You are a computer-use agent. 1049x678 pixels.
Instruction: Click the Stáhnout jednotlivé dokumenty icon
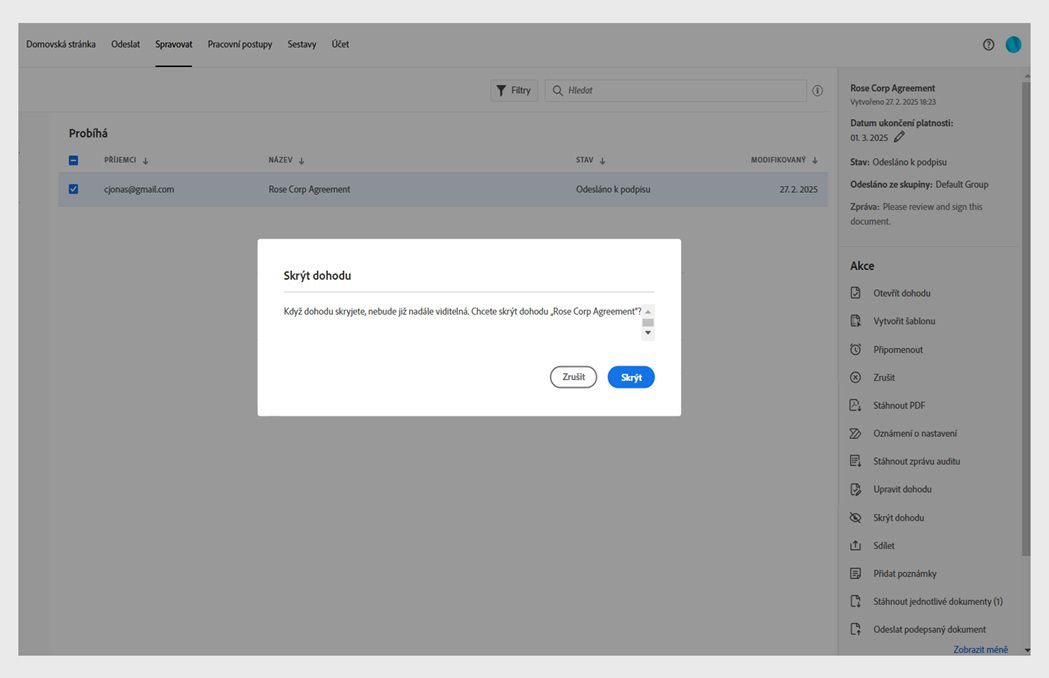click(x=855, y=601)
